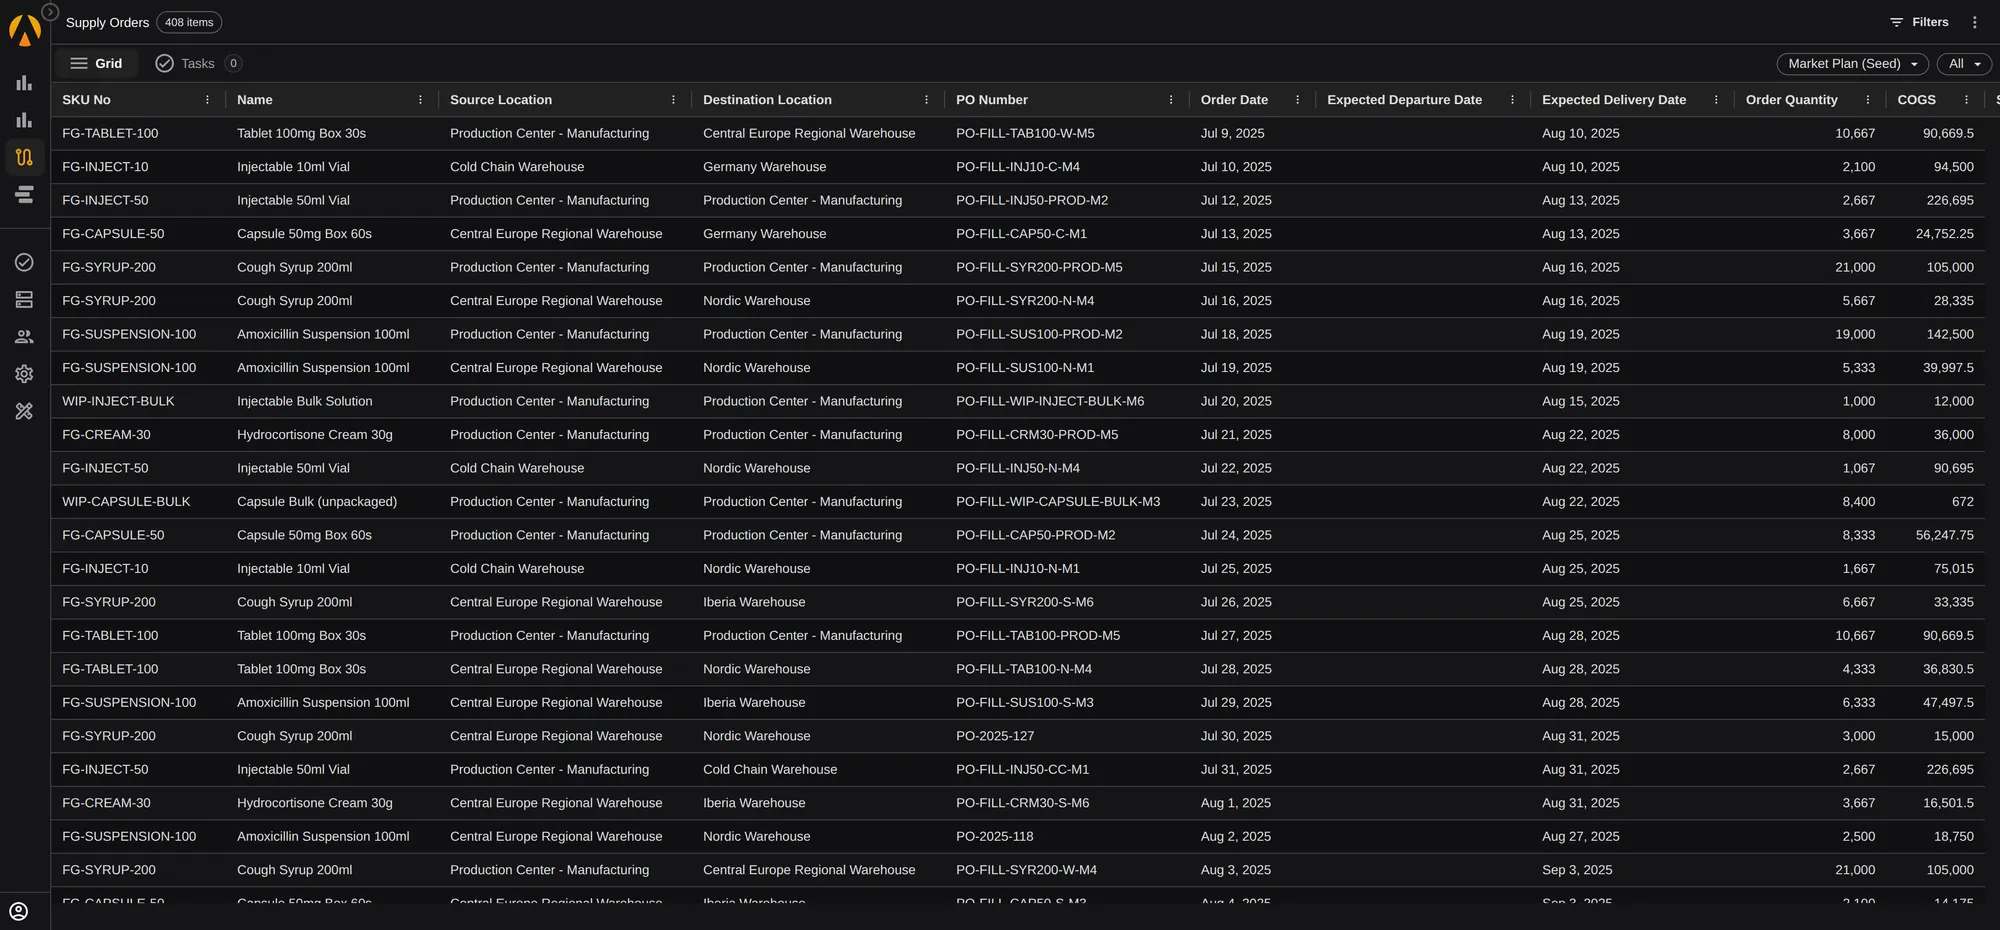The image size is (2000, 930).
Task: Click the 408 items badge
Action: 189,22
